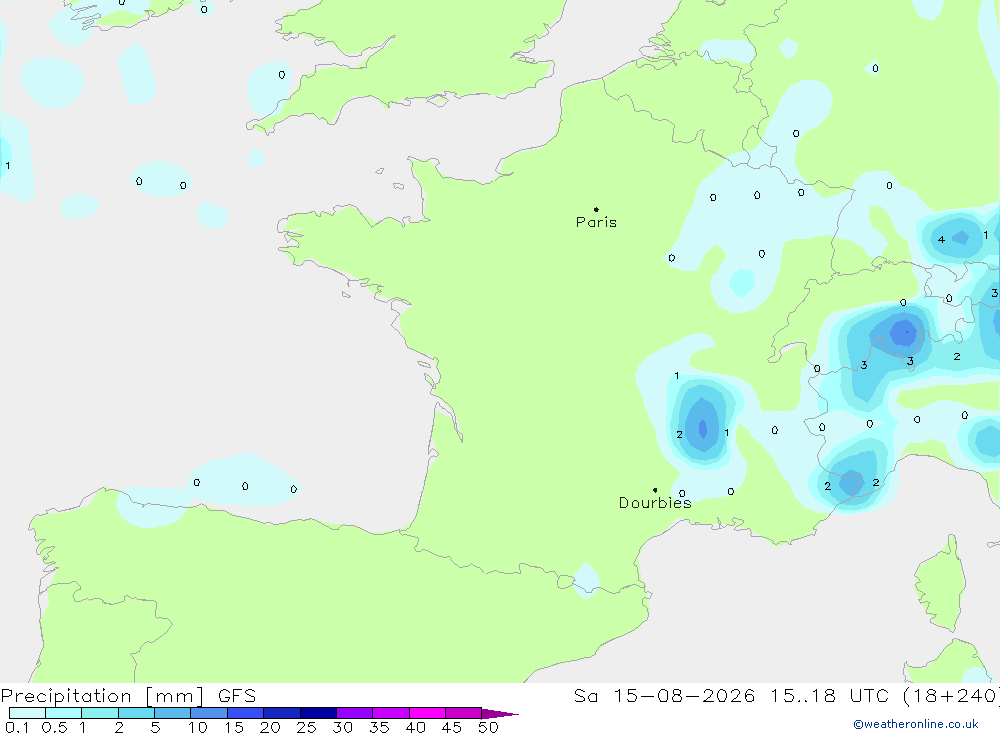Click the GFS model name label

(x=237, y=696)
